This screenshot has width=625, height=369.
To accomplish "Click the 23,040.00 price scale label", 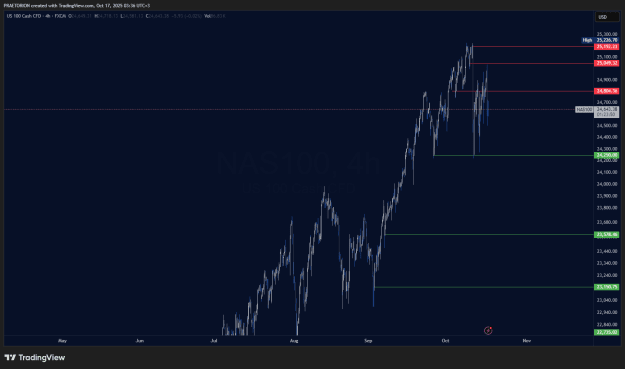I will (607, 300).
